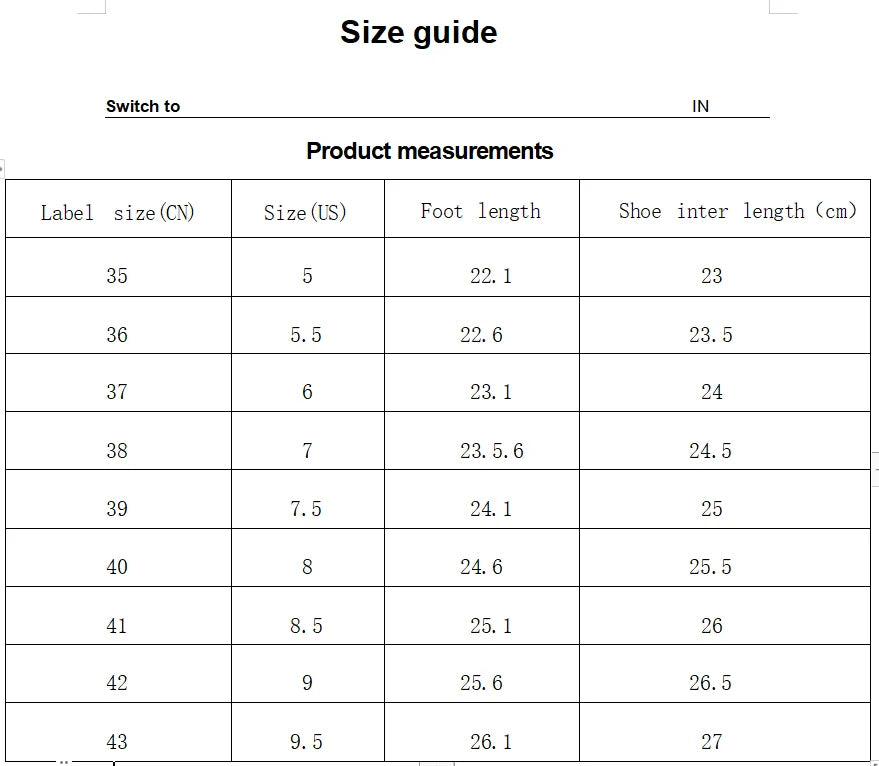This screenshot has width=879, height=766.
Task: Select CN label size 43 cell
Action: (117, 742)
